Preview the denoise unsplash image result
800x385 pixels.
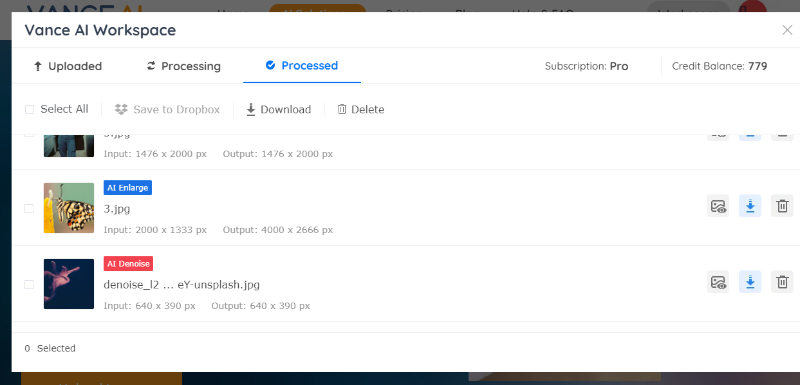pos(718,282)
